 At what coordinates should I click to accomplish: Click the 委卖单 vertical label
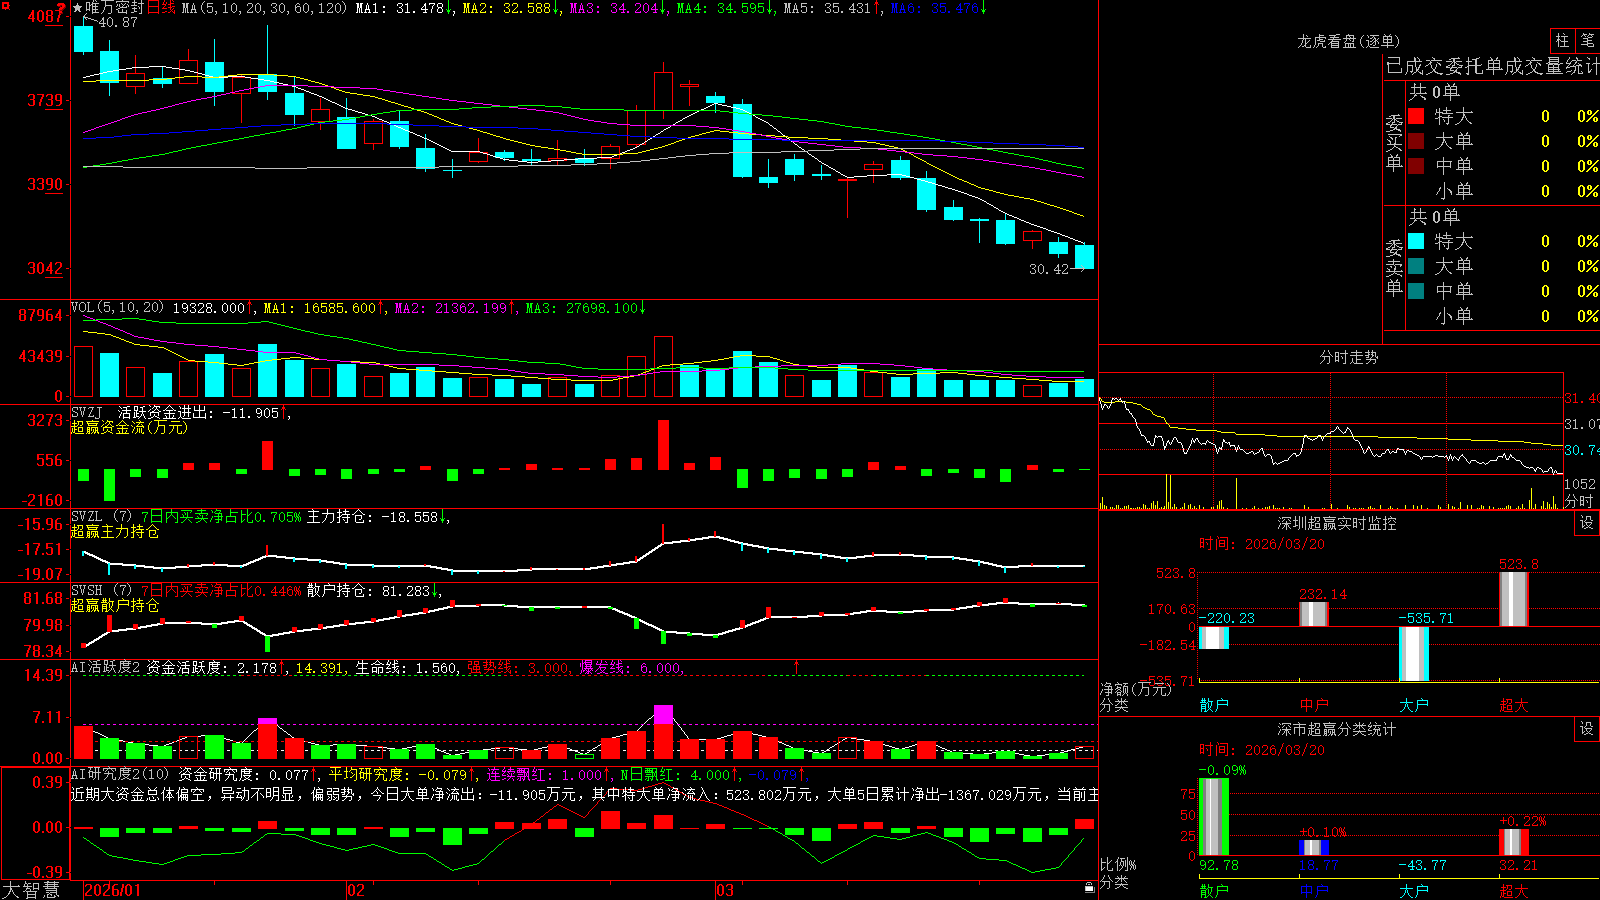click(x=1394, y=267)
